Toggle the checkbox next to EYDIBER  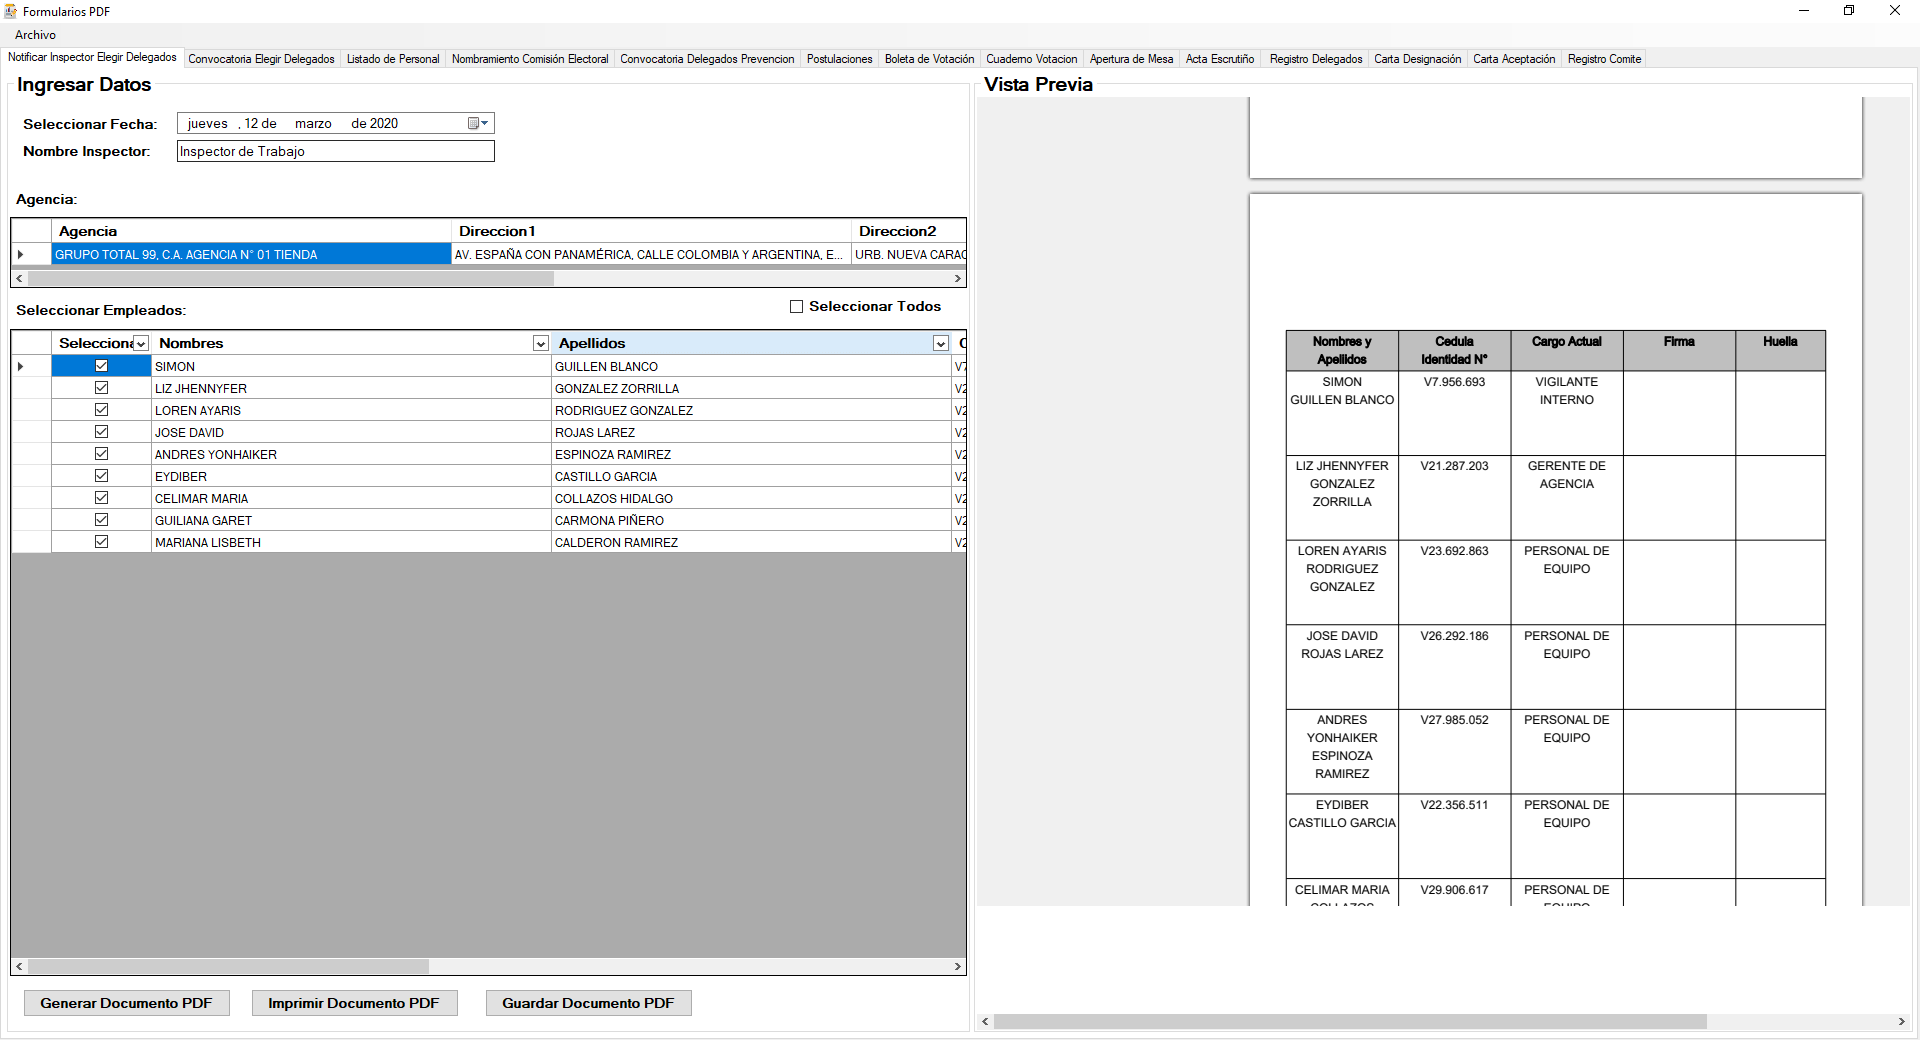(102, 476)
